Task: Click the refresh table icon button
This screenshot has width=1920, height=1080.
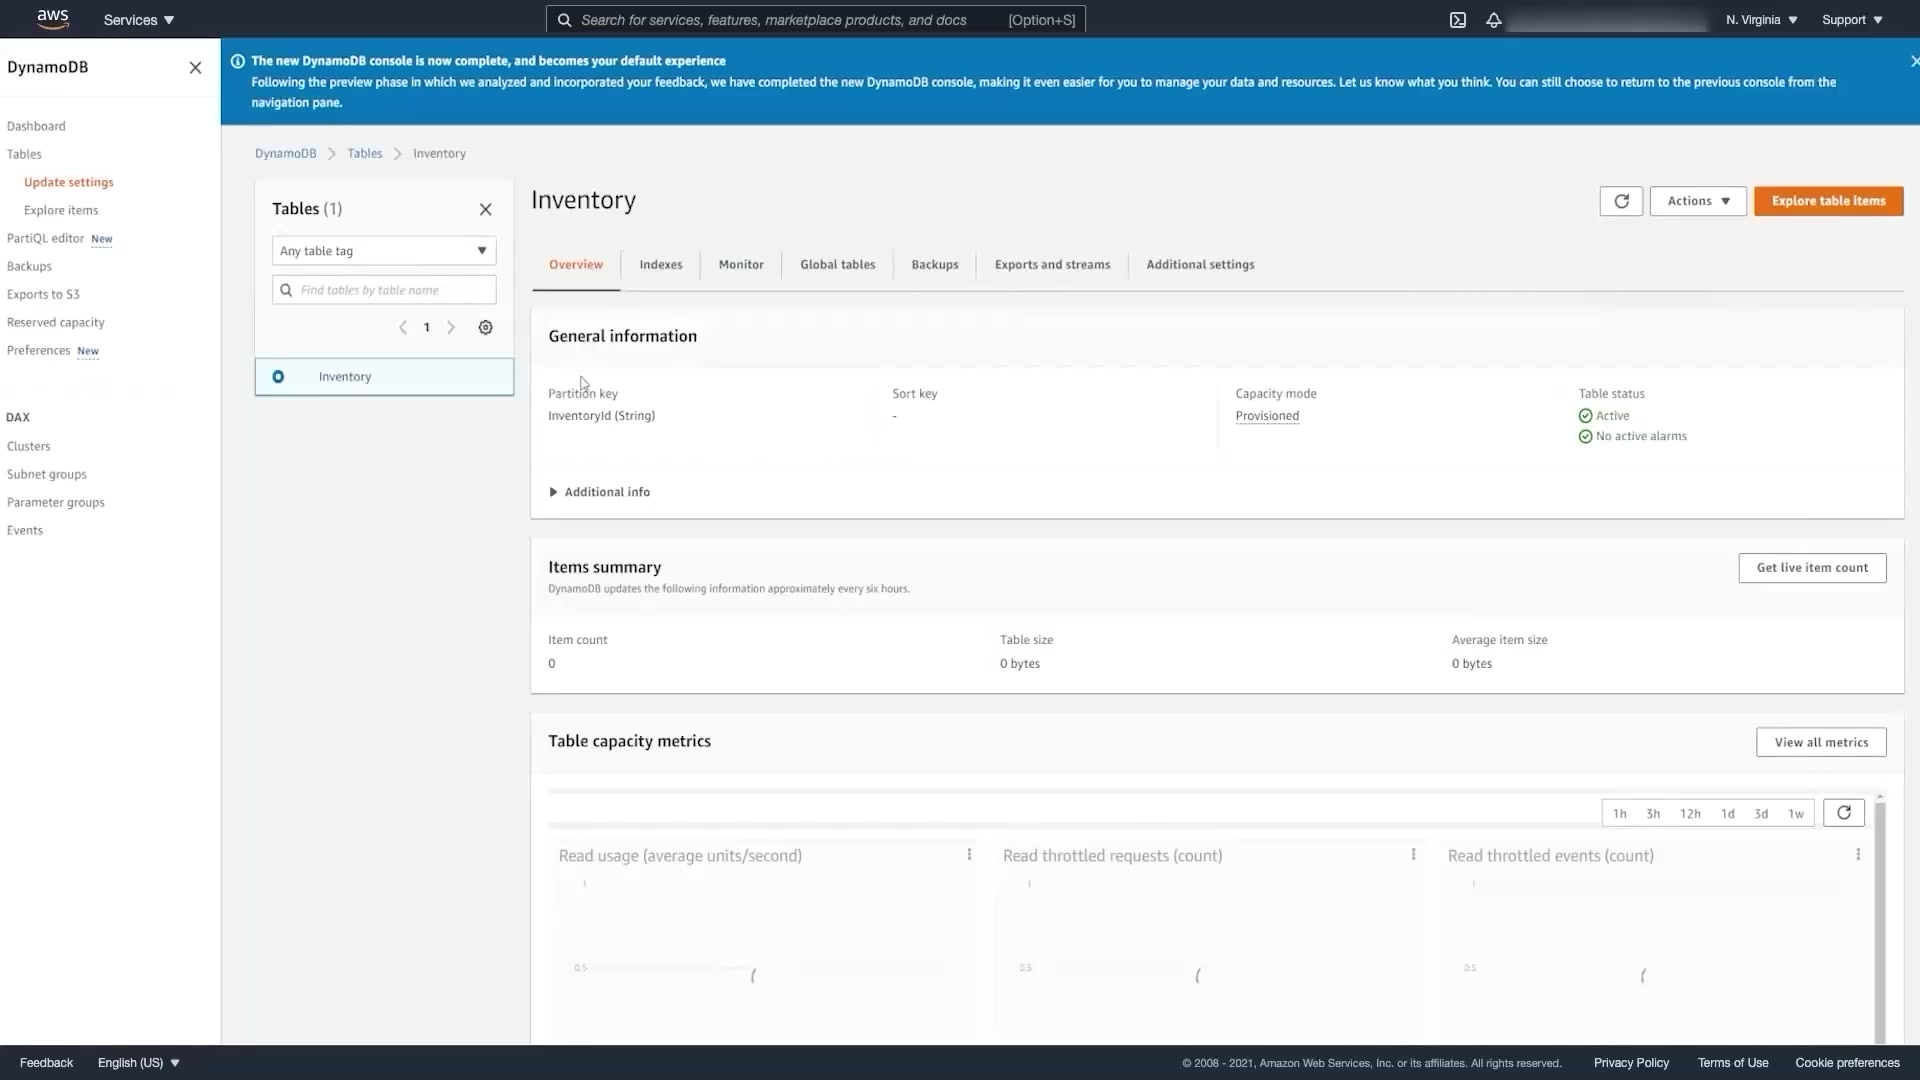Action: click(1621, 201)
